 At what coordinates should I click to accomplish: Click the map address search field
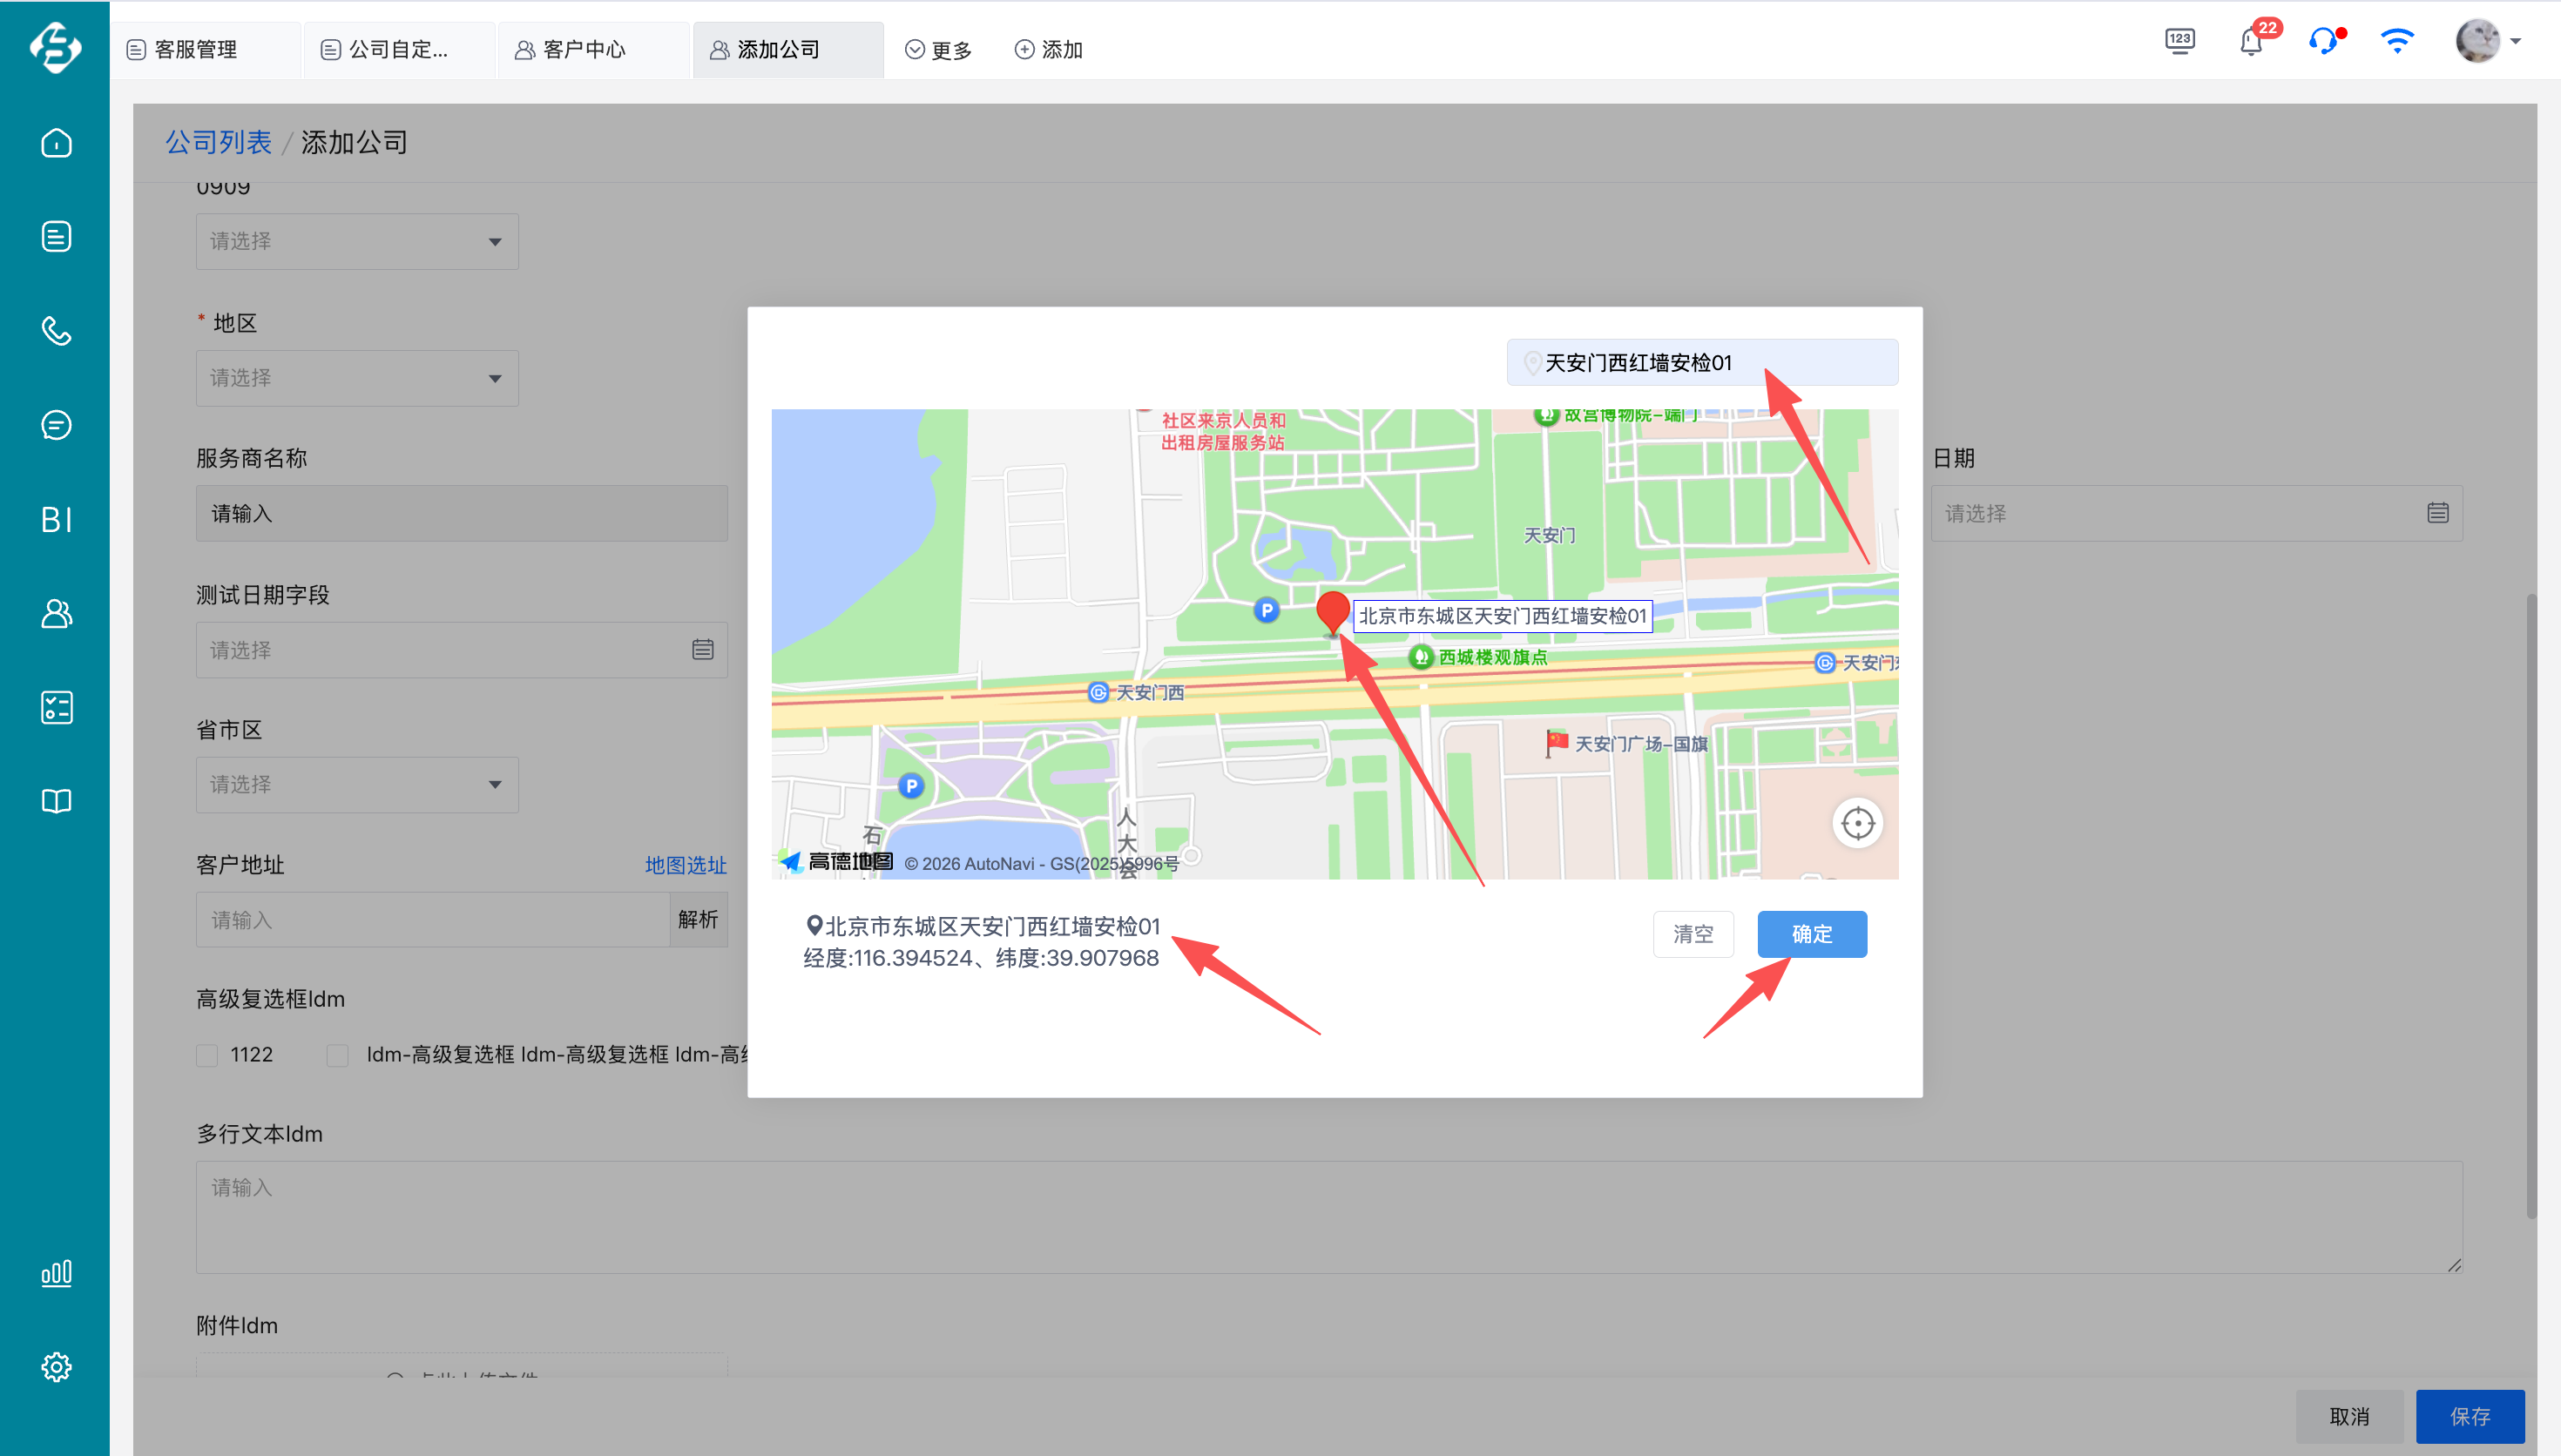coord(1702,363)
